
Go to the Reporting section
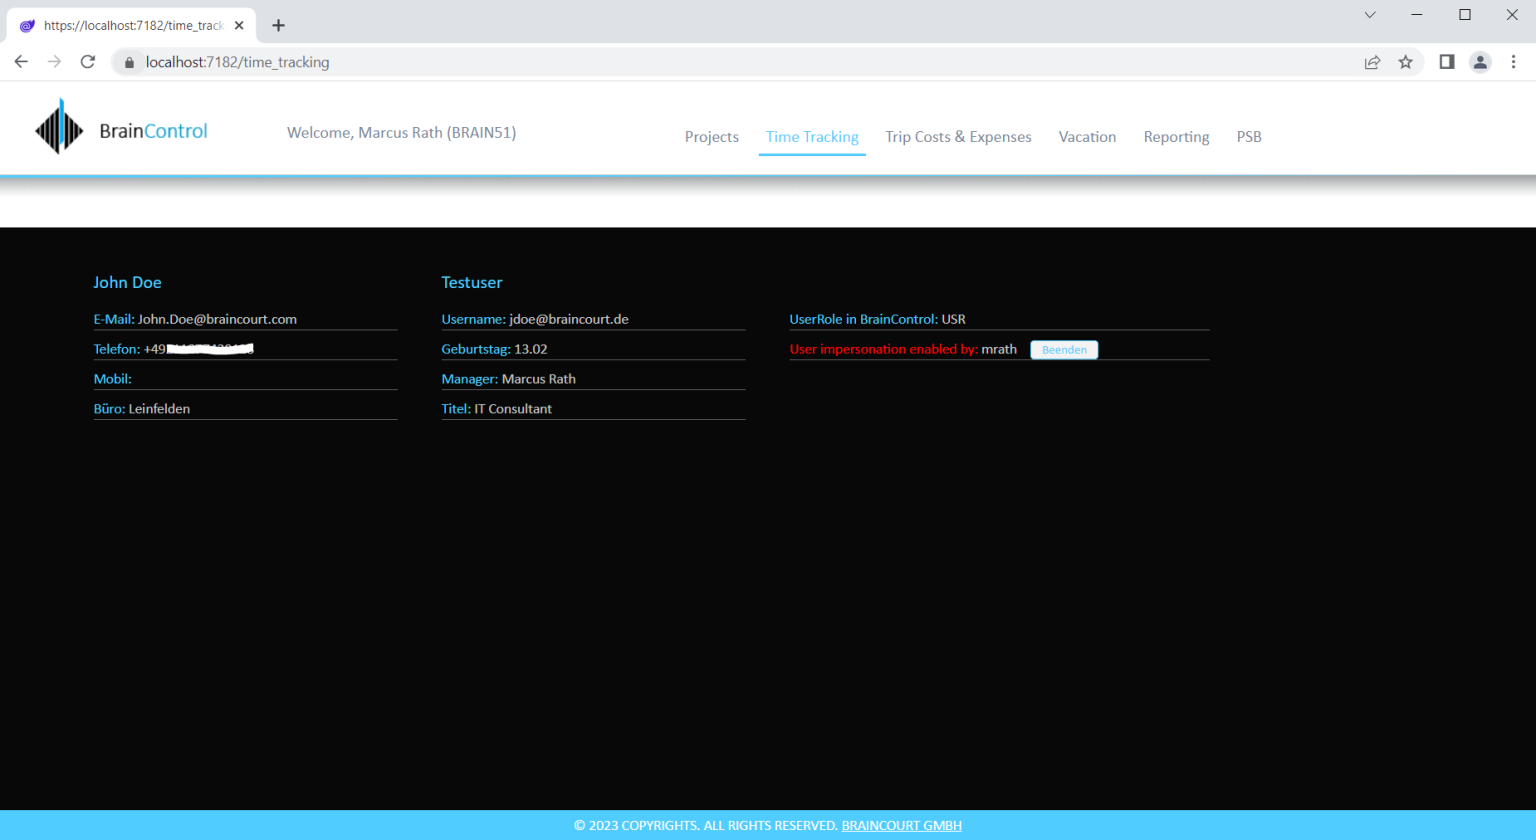(1176, 137)
